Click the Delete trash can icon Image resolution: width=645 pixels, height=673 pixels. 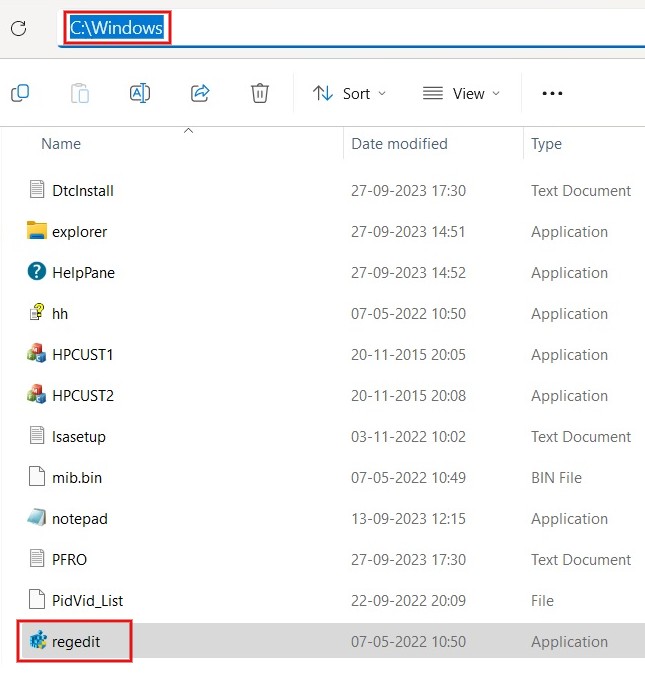click(x=260, y=93)
